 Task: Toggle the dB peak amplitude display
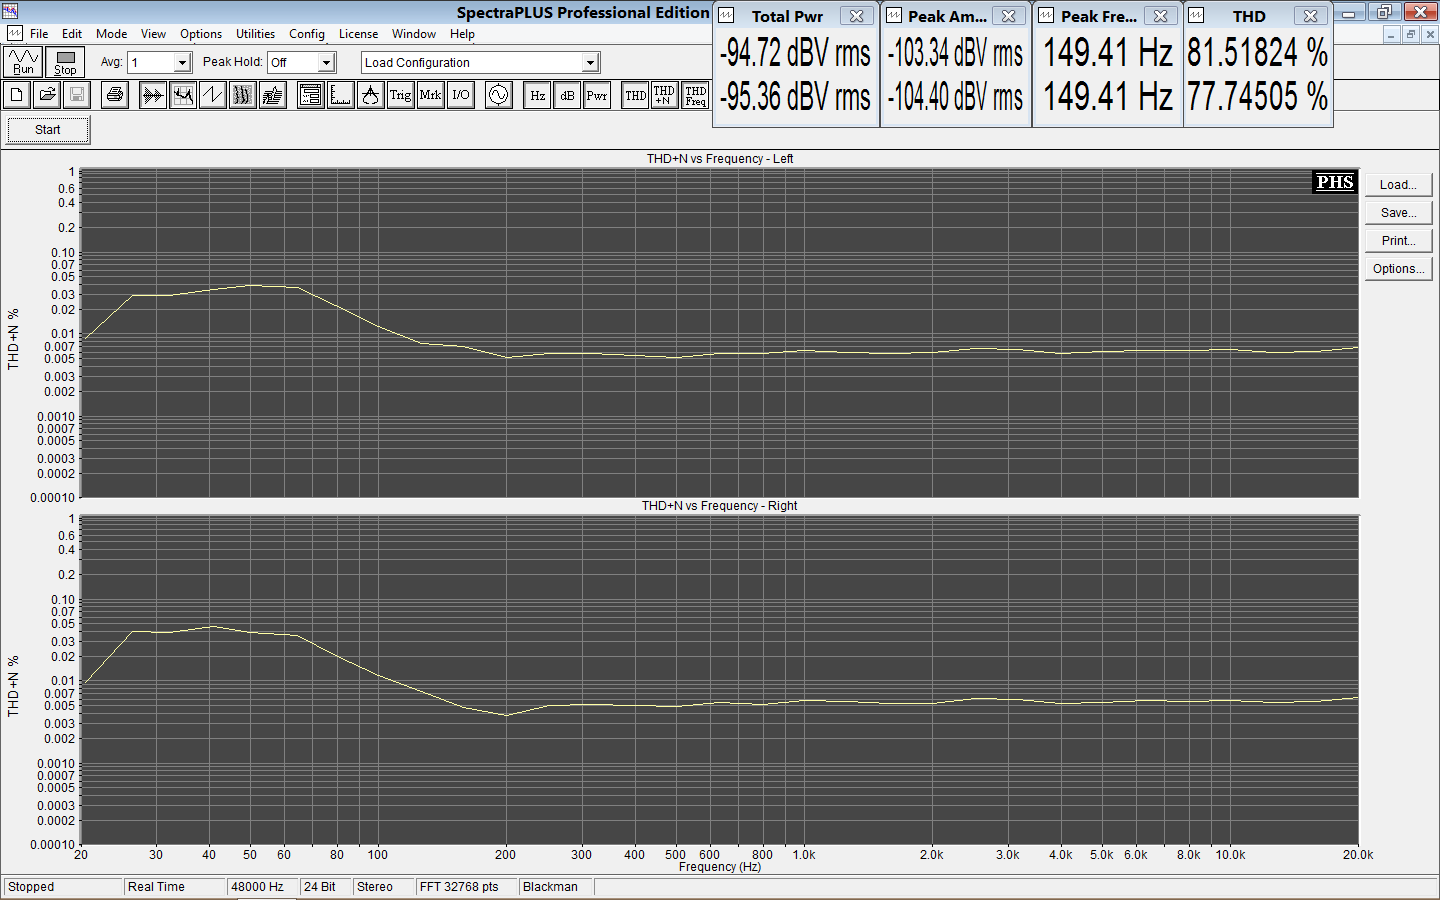[567, 95]
